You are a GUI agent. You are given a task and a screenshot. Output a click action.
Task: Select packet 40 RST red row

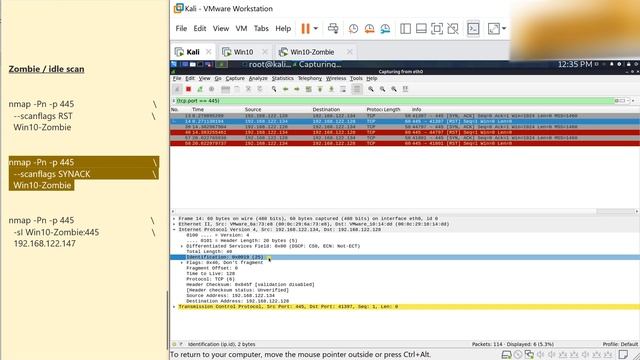point(405,132)
